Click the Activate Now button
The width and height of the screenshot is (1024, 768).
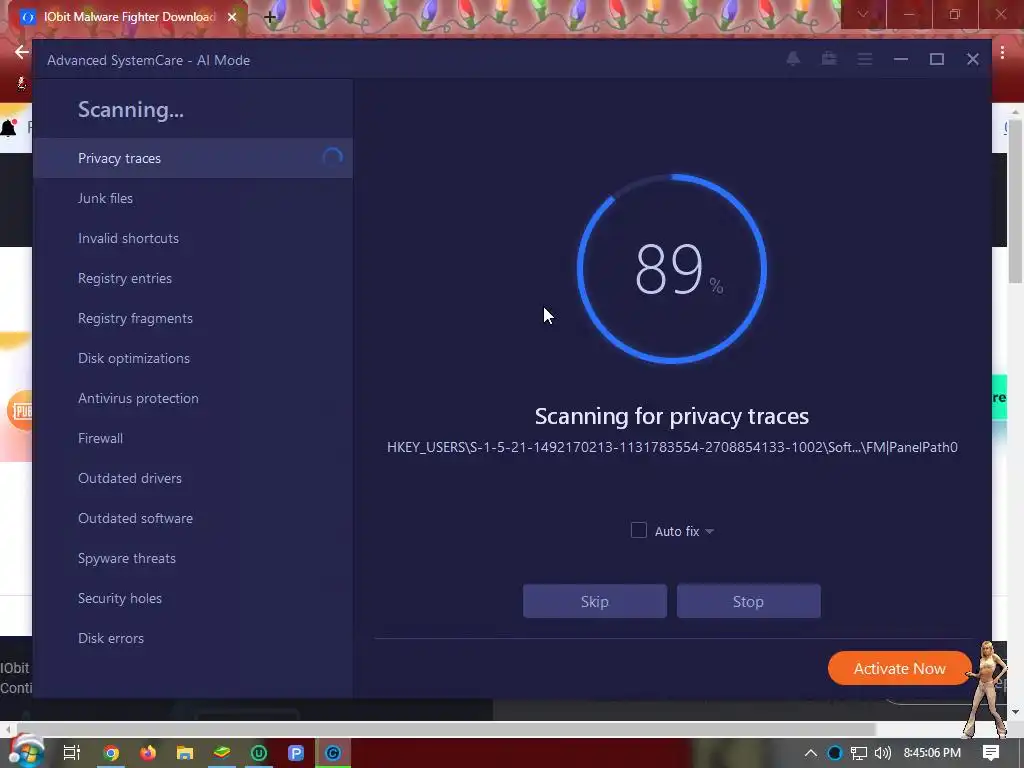pos(899,668)
